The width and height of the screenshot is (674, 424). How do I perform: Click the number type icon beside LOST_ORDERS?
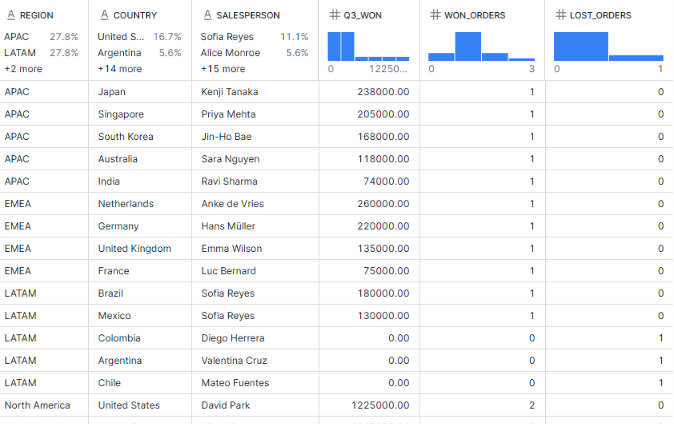click(561, 15)
